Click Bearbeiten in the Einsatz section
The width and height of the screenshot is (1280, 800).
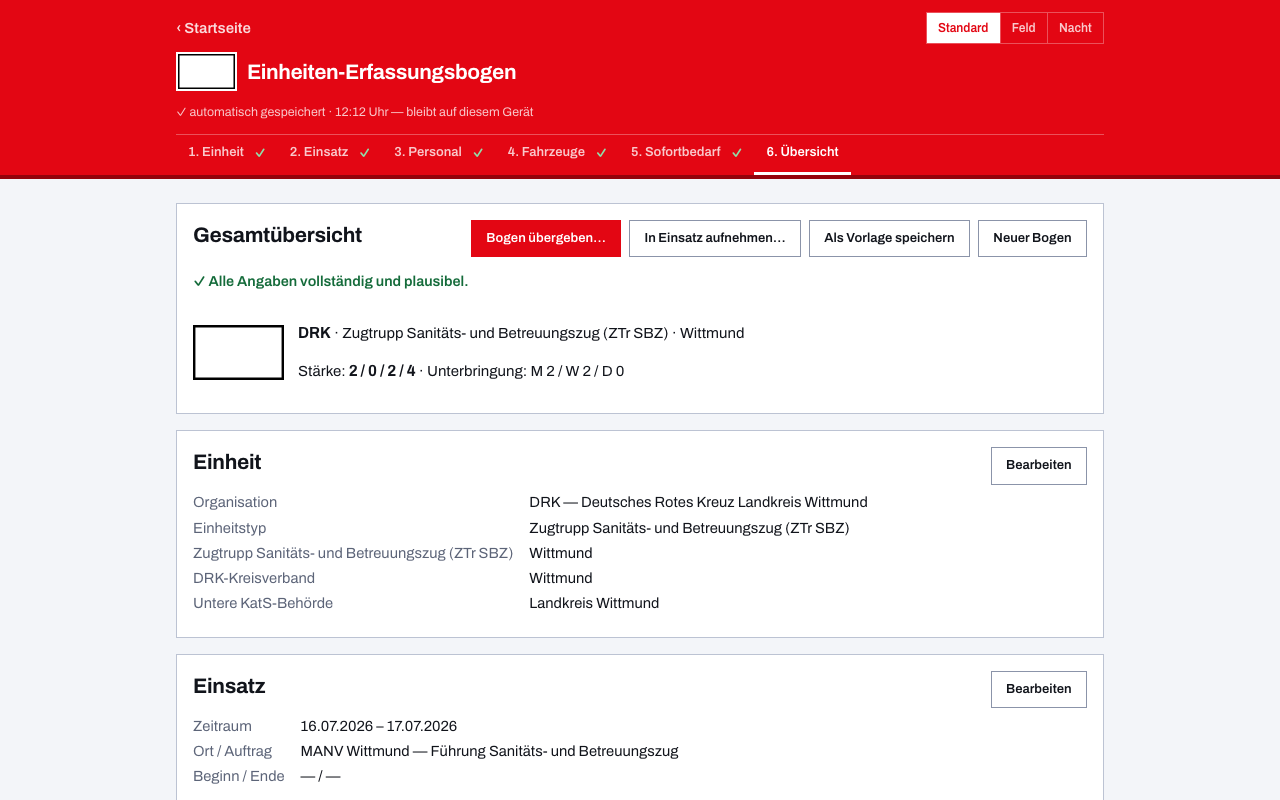(1039, 689)
